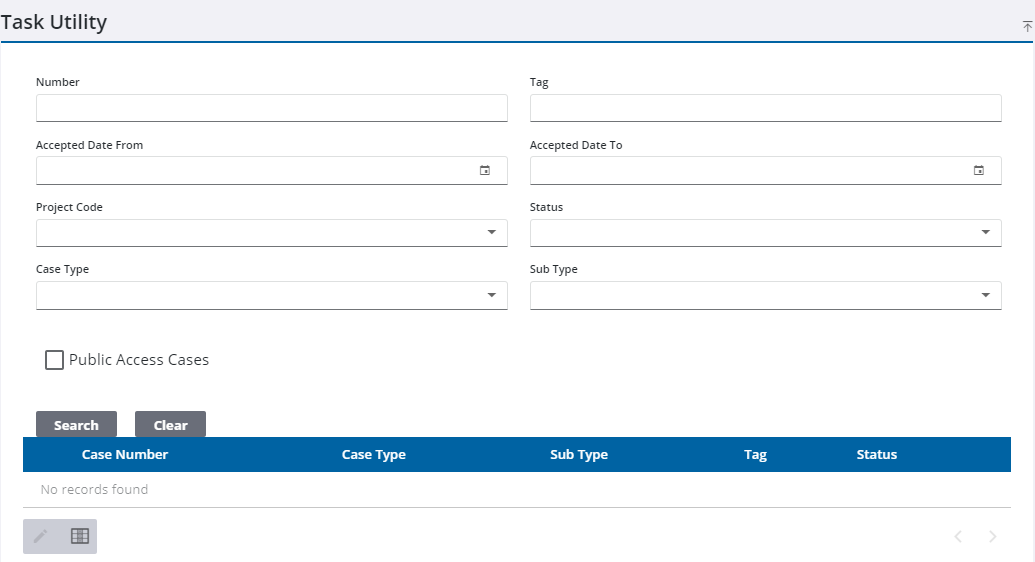Screen dimensions: 1035x562
Task: Open the Sub Type dropdown
Action: [x=985, y=295]
